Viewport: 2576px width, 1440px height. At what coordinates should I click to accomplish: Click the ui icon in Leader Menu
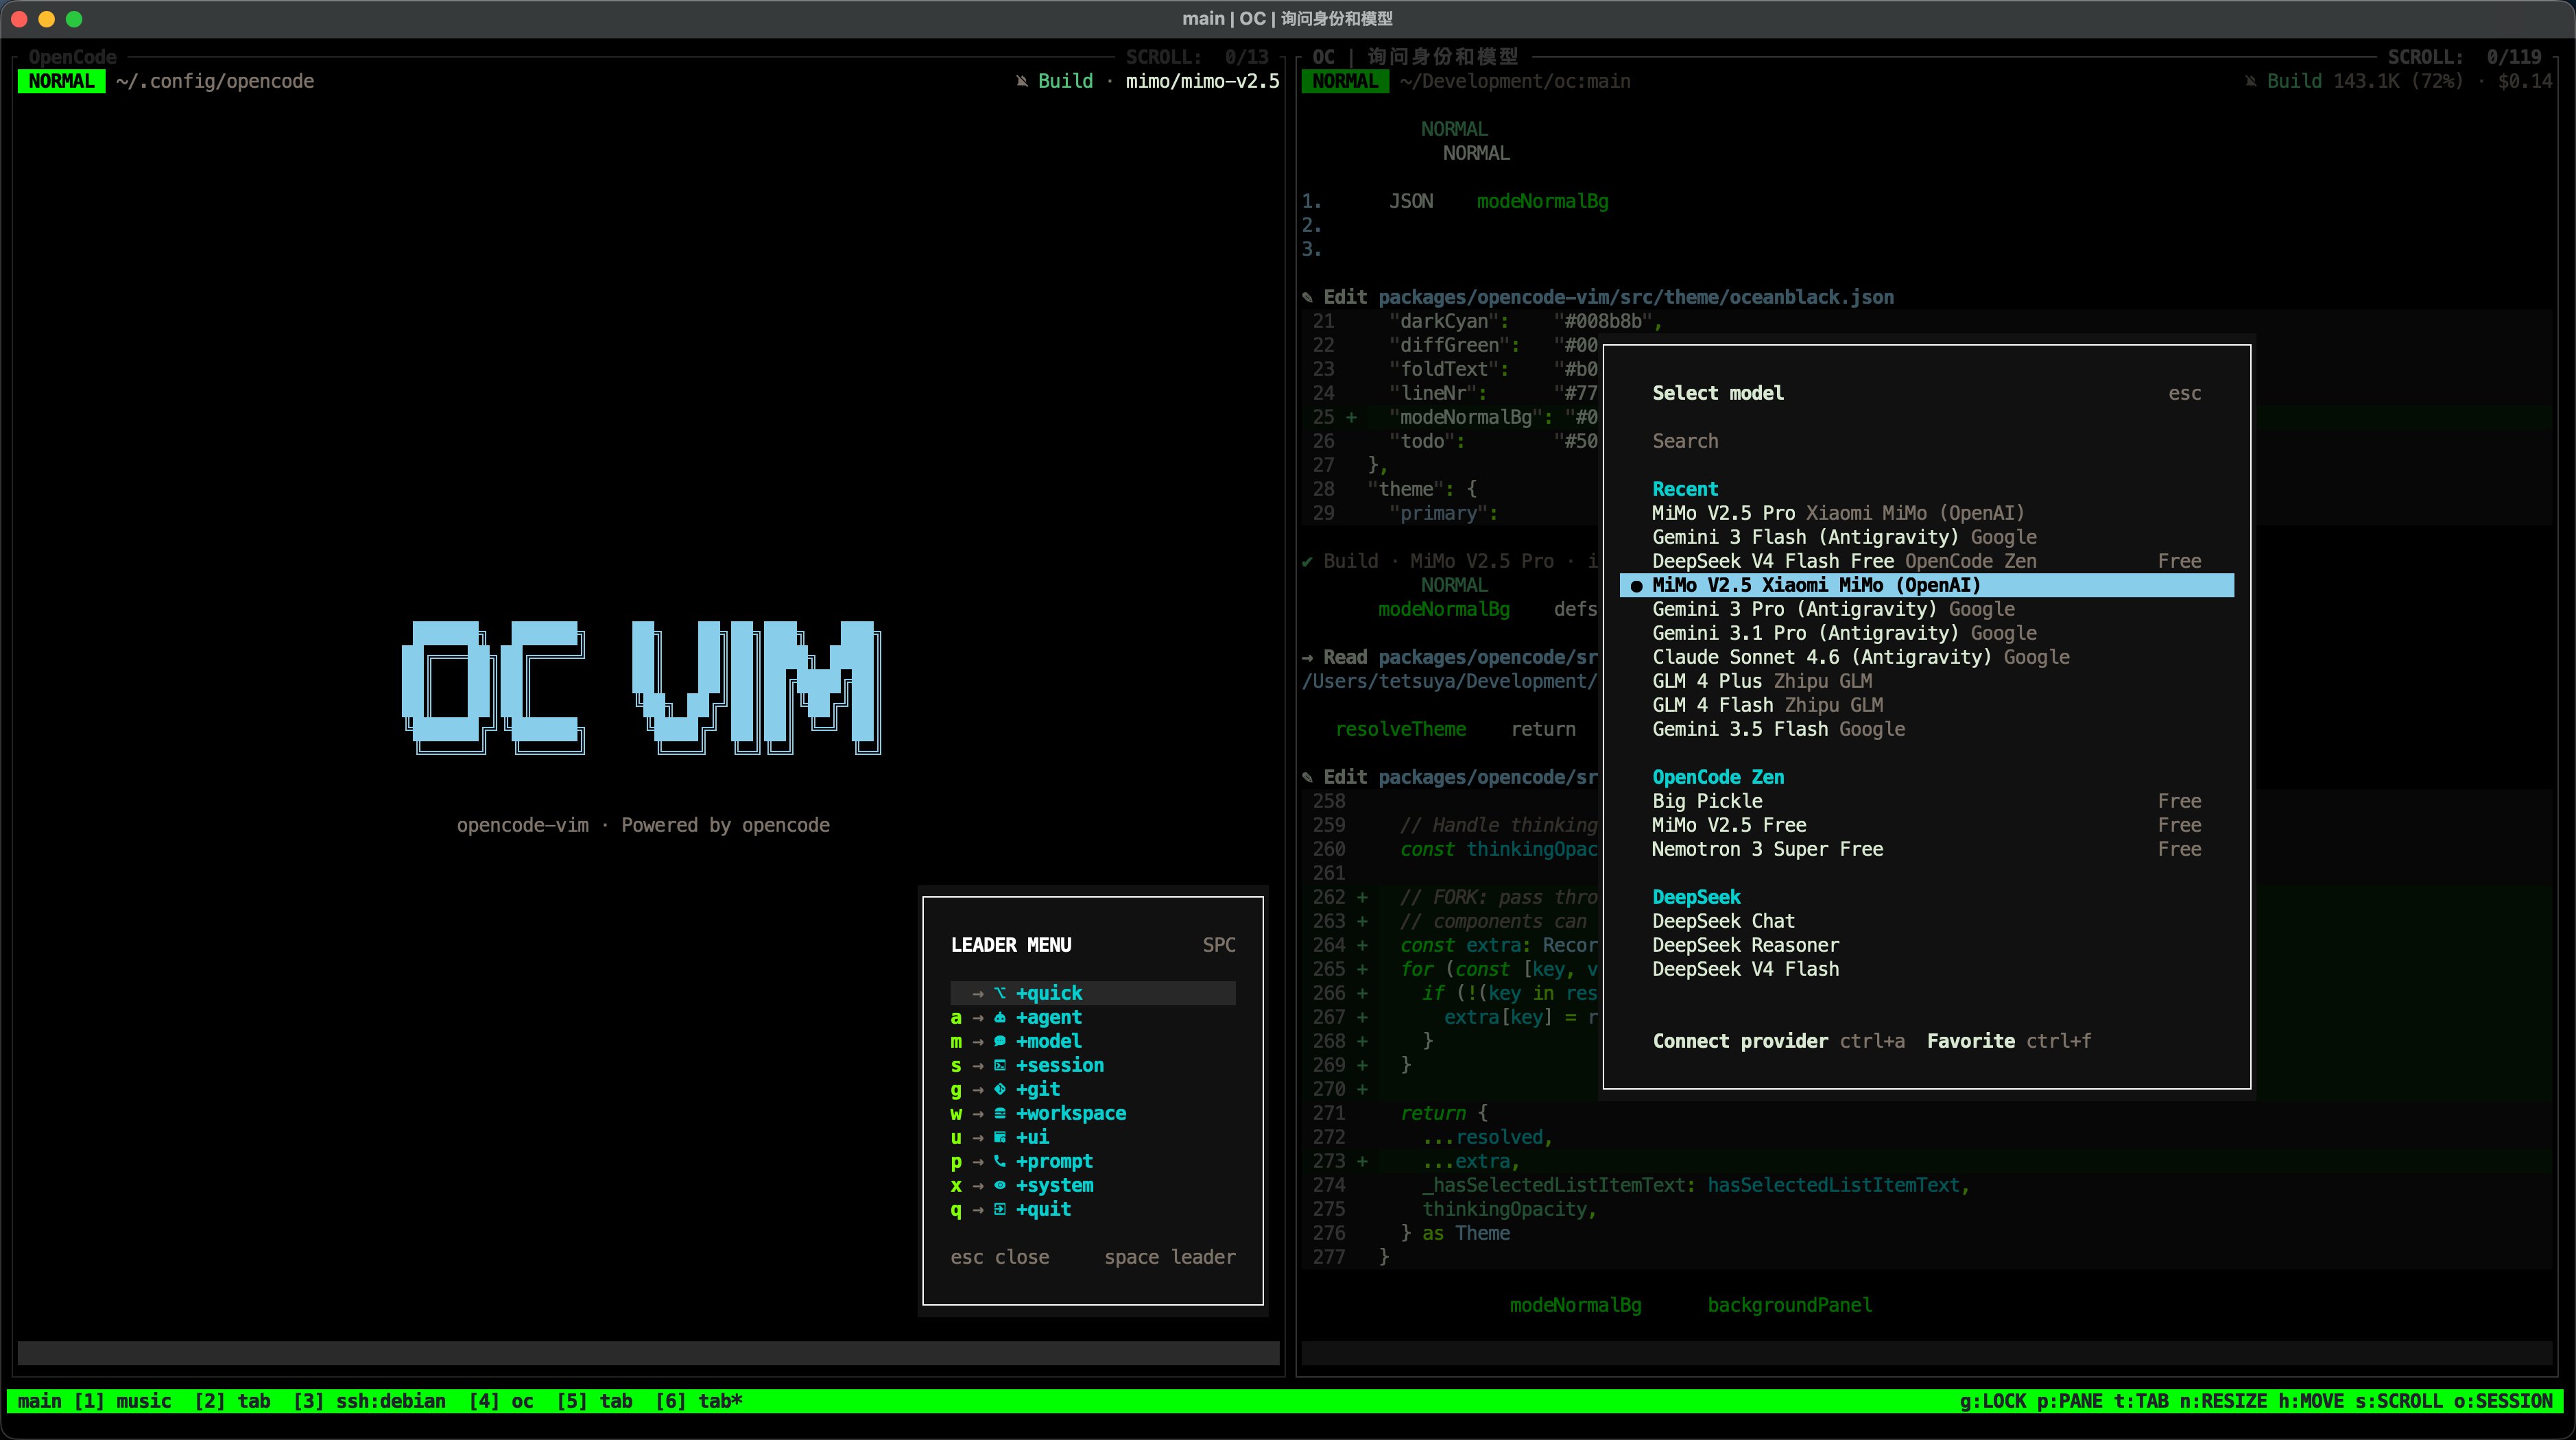tap(999, 1137)
